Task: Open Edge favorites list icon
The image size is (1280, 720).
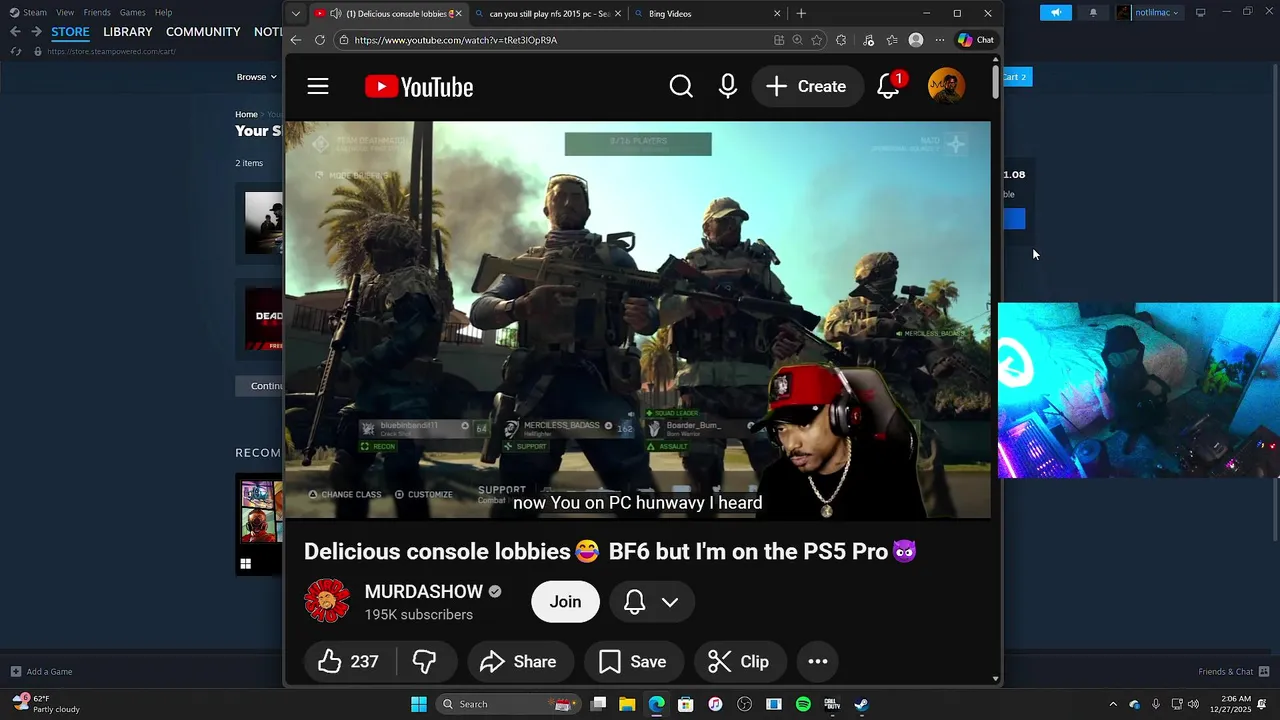Action: pyautogui.click(x=892, y=40)
